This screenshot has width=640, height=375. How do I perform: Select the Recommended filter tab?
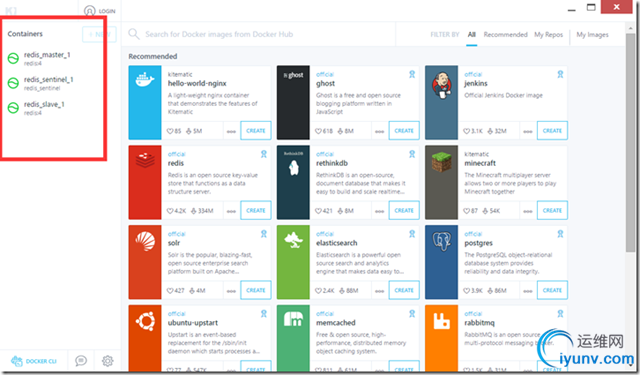(x=505, y=35)
